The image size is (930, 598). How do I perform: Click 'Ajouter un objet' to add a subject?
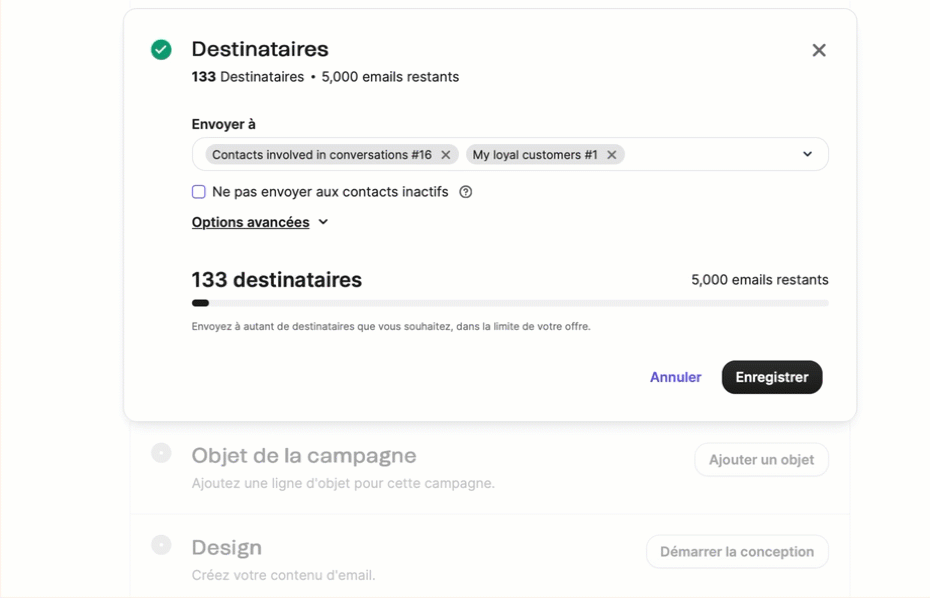[x=761, y=459]
